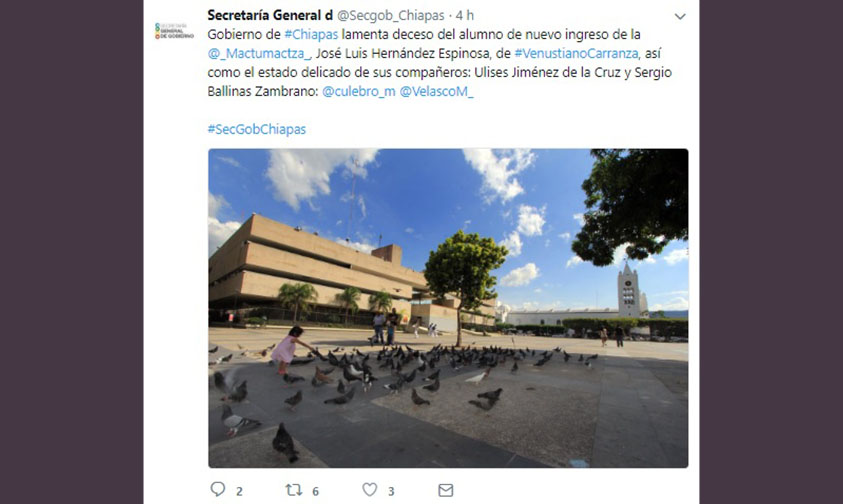Open the #Chiapas hashtag
Screen dimensions: 843x504
pos(311,34)
